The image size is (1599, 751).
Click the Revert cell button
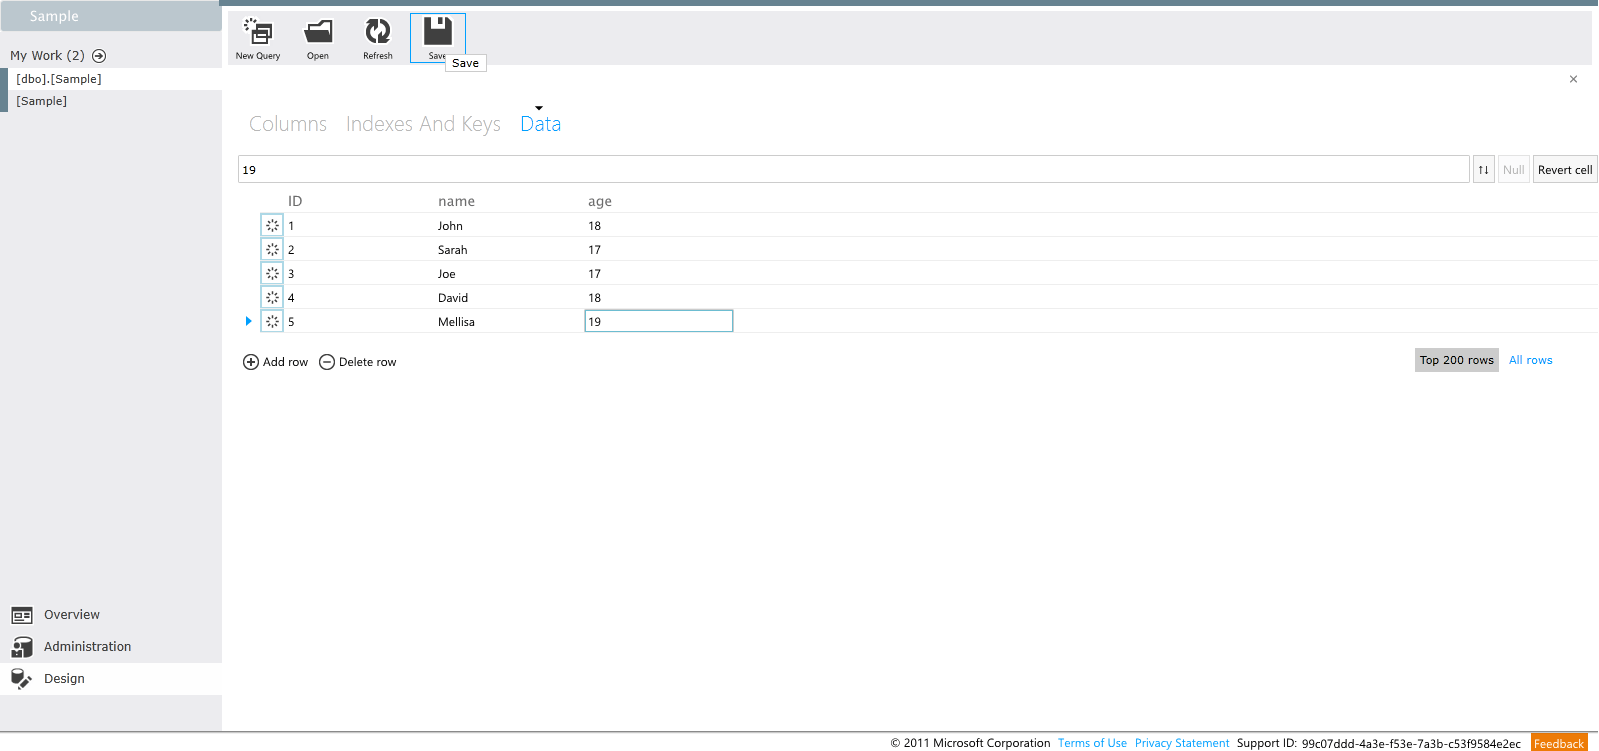click(x=1564, y=170)
